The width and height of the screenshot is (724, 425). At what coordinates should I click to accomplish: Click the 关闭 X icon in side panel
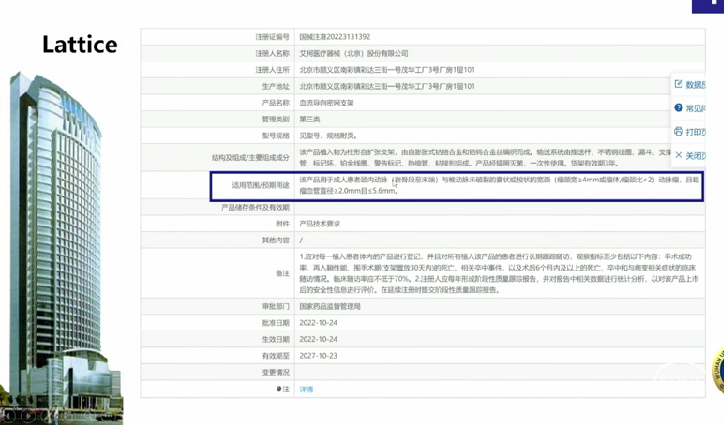pos(678,155)
